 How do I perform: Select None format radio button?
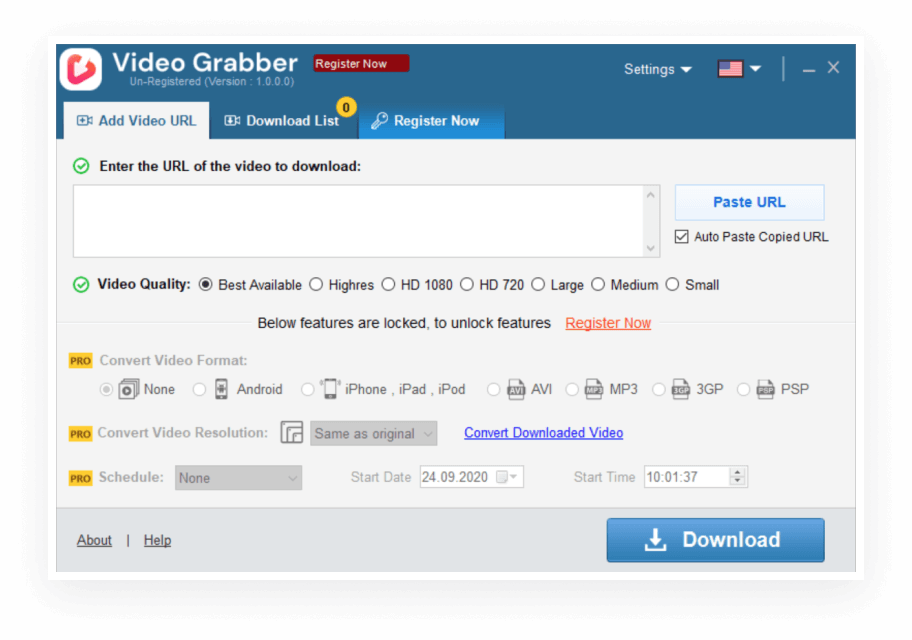[x=106, y=389]
